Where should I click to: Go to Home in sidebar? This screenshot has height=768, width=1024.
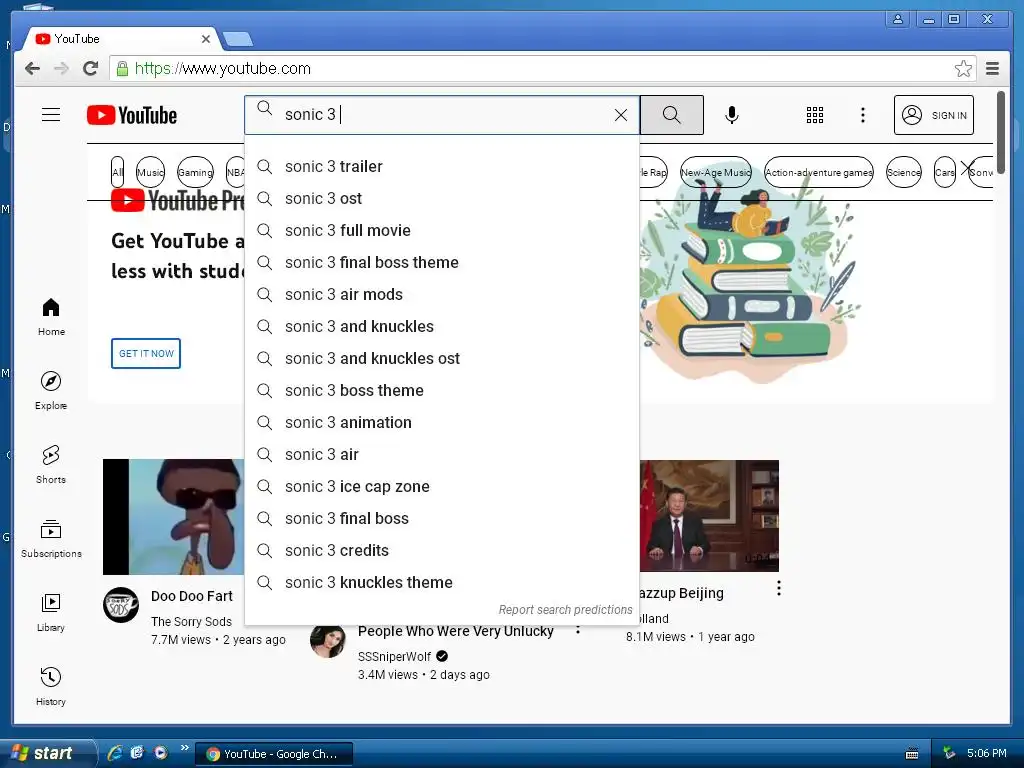tap(51, 317)
